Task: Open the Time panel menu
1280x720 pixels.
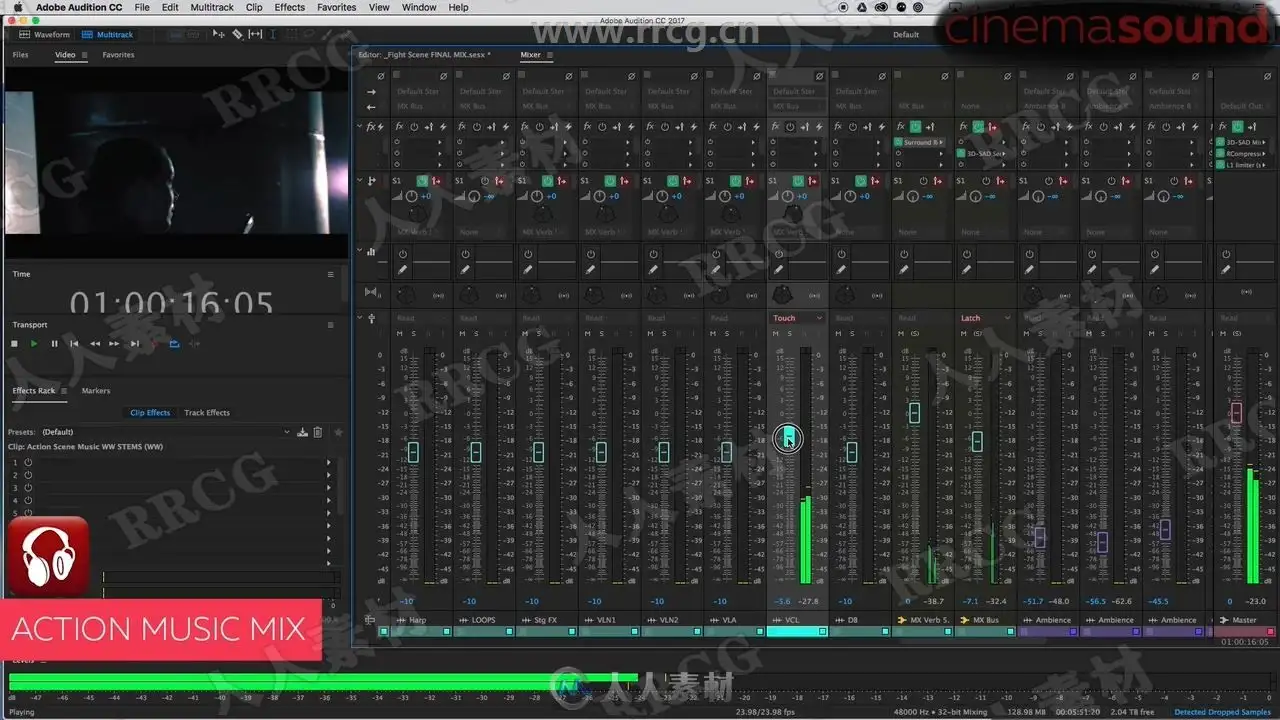Action: (x=331, y=274)
